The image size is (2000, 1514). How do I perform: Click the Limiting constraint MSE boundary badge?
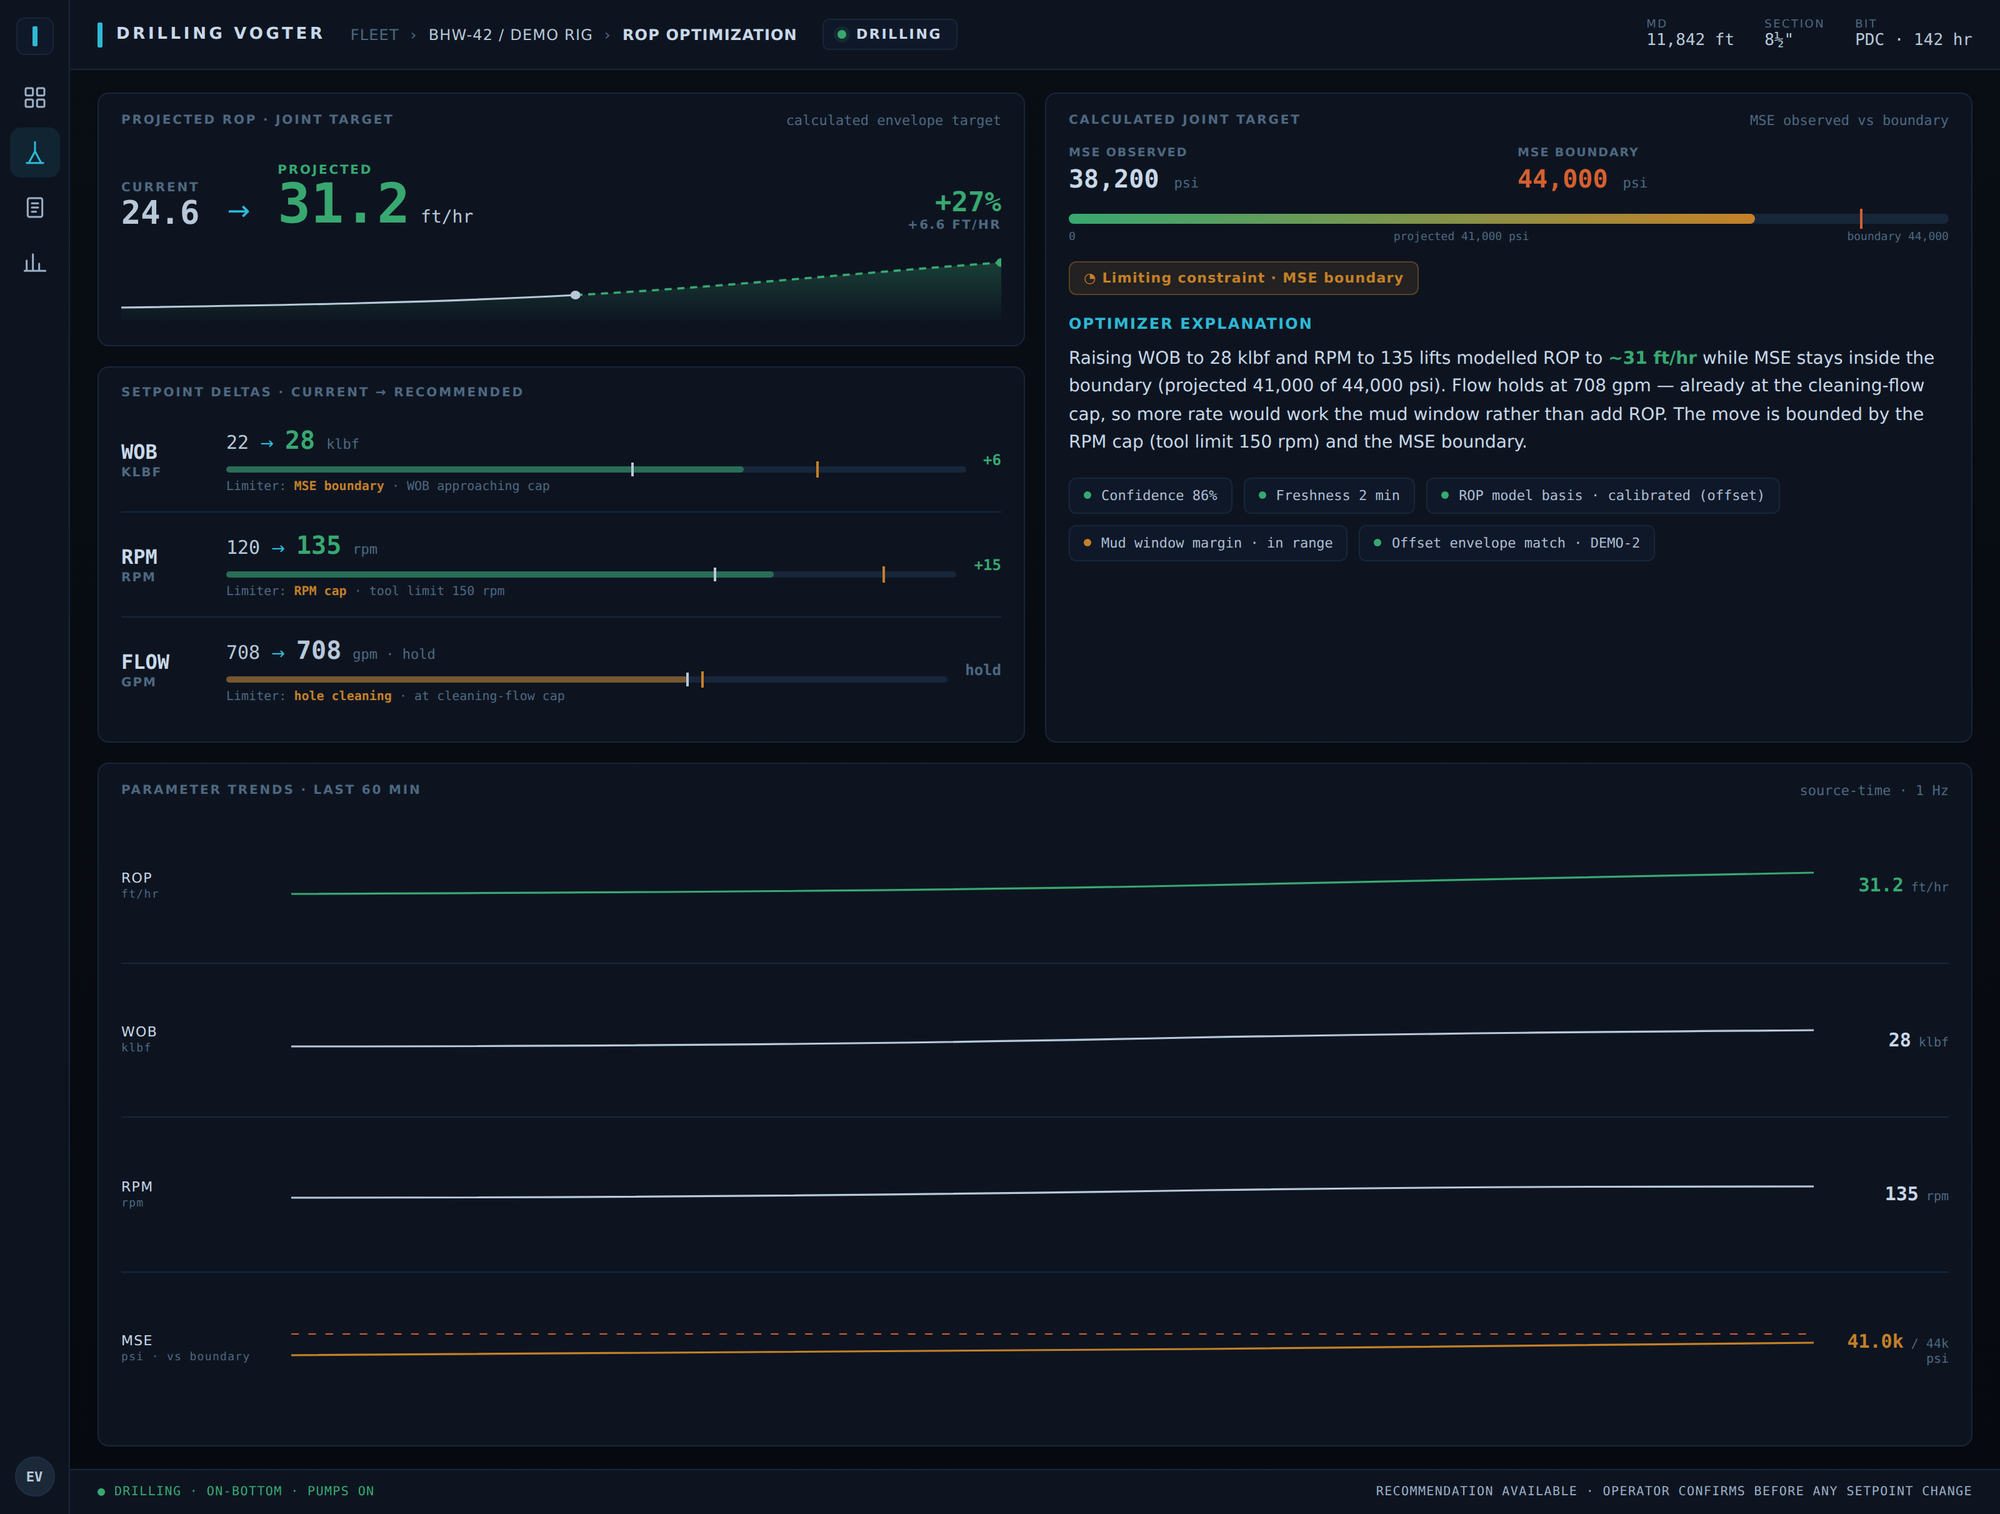pos(1243,278)
